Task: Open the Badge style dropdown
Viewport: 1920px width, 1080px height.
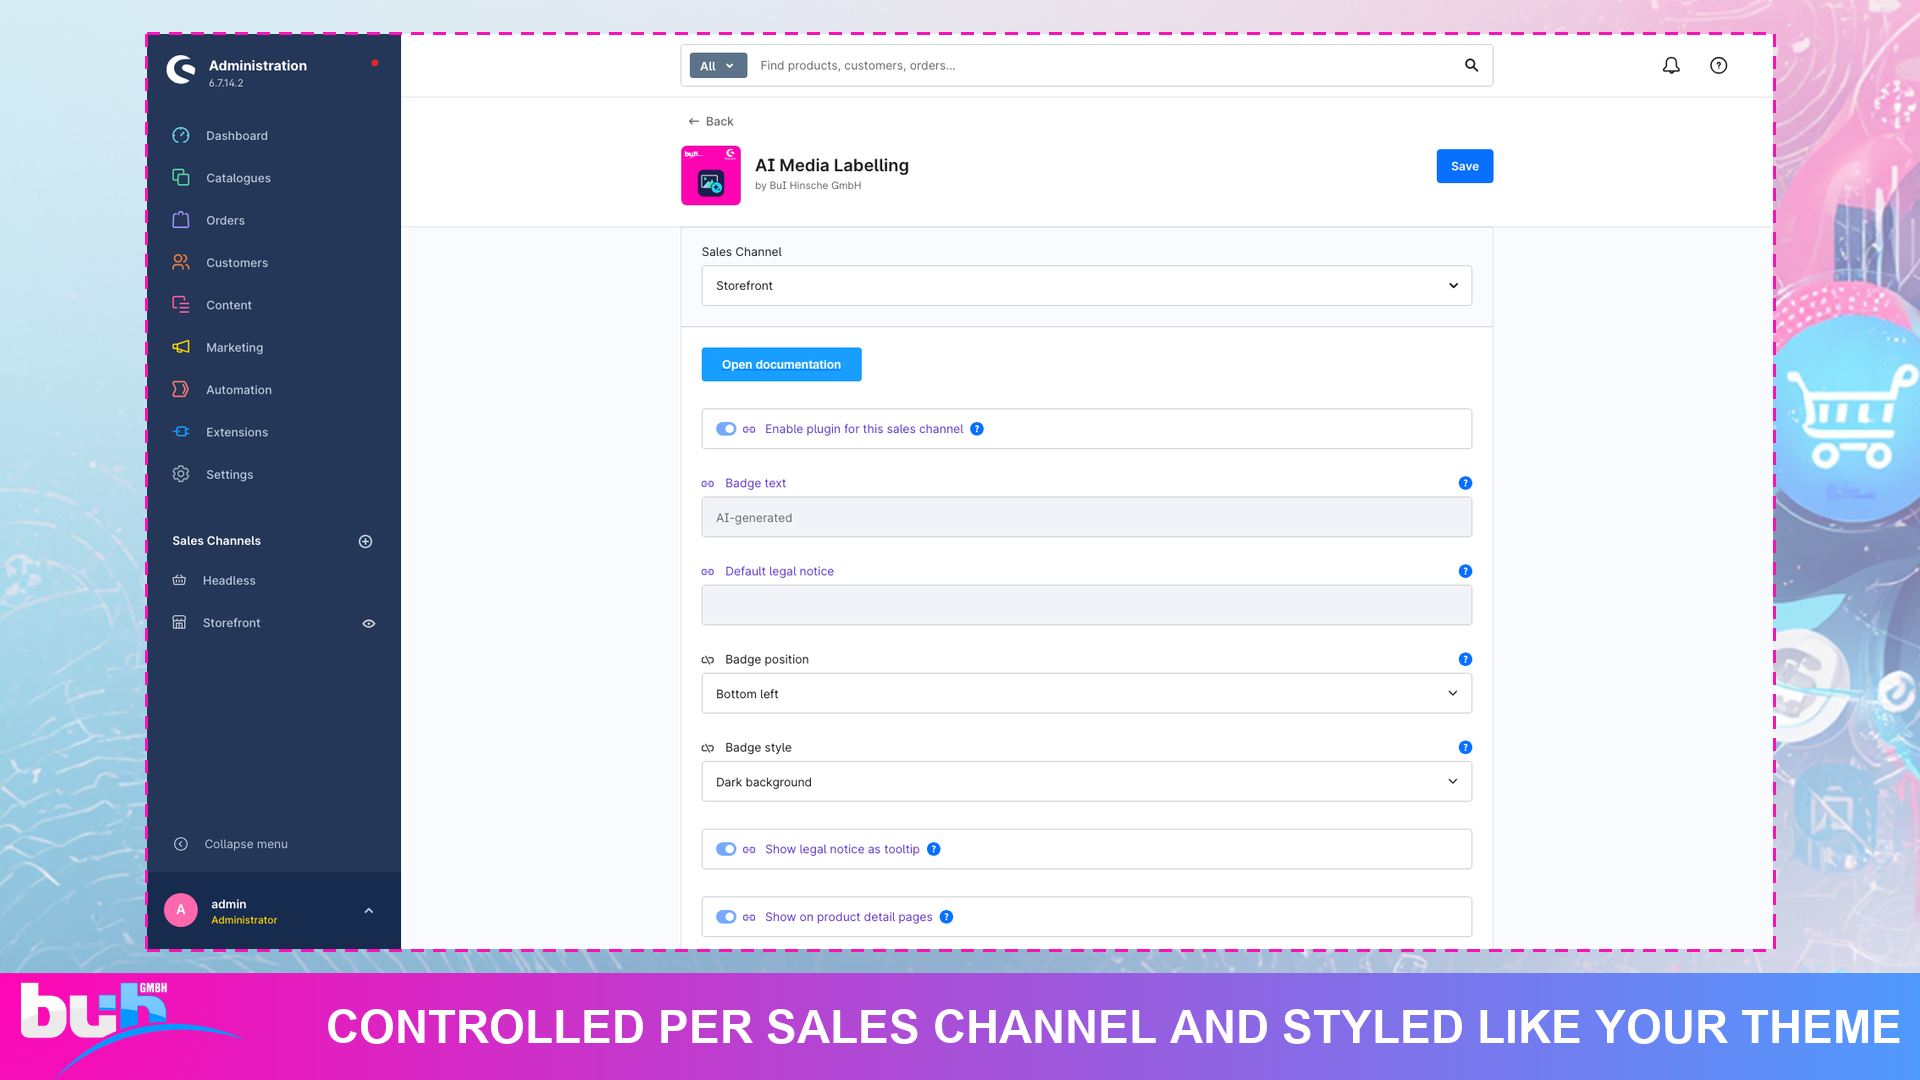Action: (x=1086, y=781)
